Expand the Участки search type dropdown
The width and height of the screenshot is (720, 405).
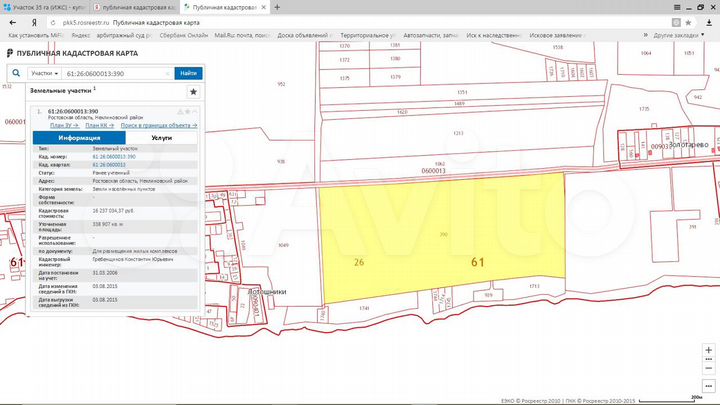click(x=44, y=73)
